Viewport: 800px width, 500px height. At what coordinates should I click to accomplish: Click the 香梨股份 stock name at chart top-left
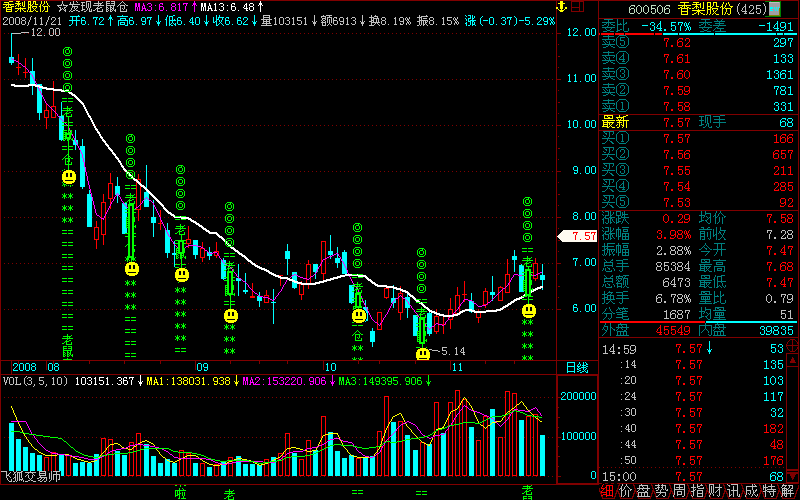[26, 7]
